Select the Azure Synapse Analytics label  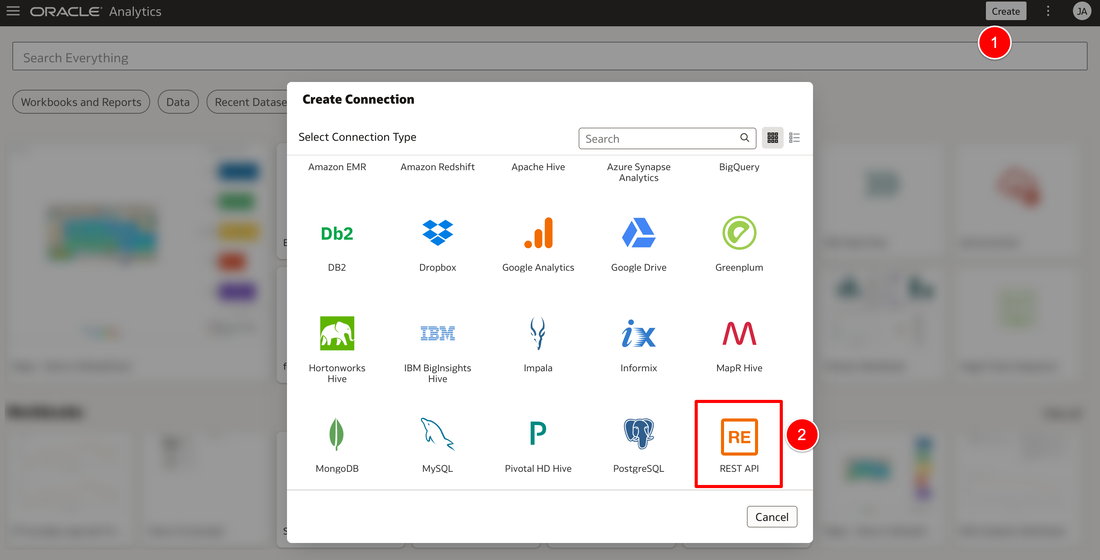(638, 172)
